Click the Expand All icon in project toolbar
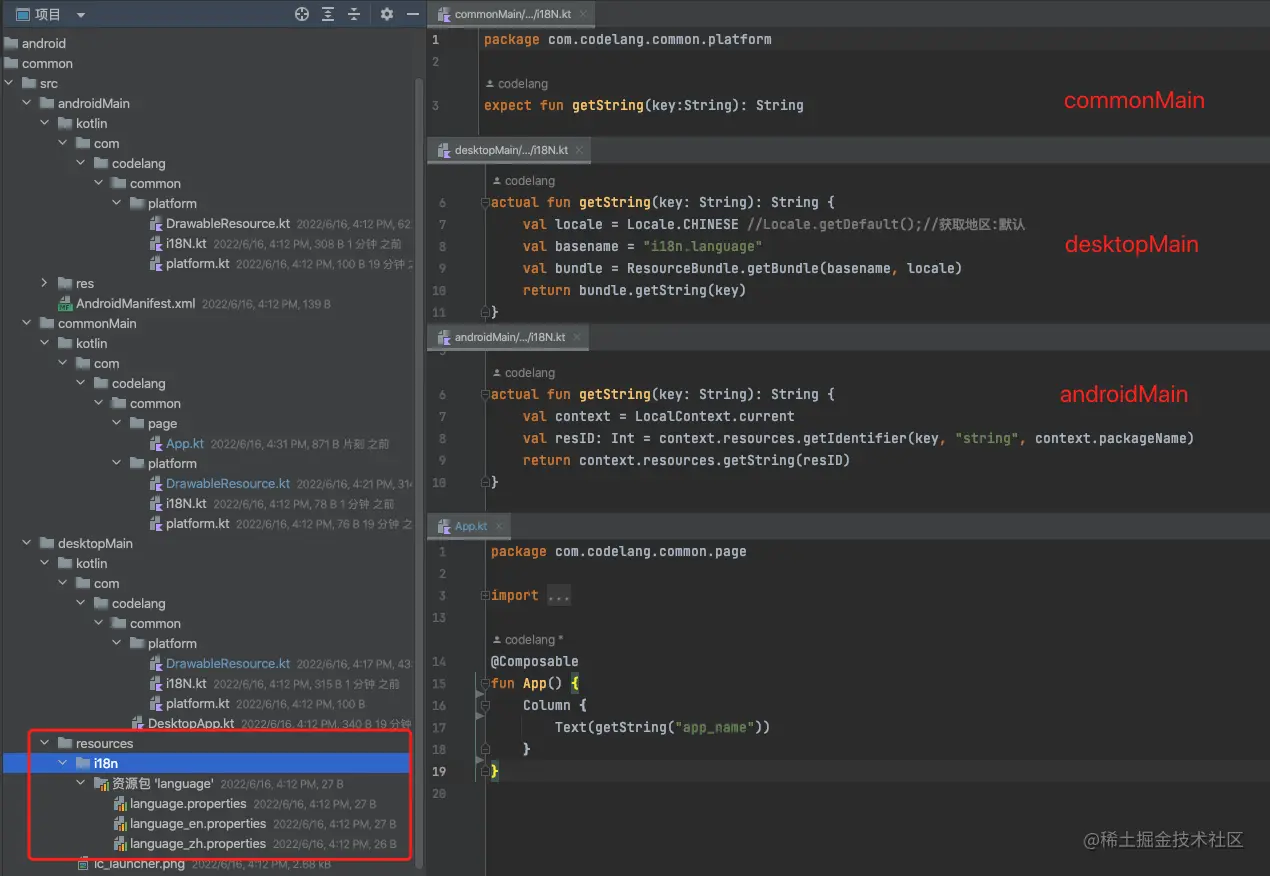 [x=328, y=14]
